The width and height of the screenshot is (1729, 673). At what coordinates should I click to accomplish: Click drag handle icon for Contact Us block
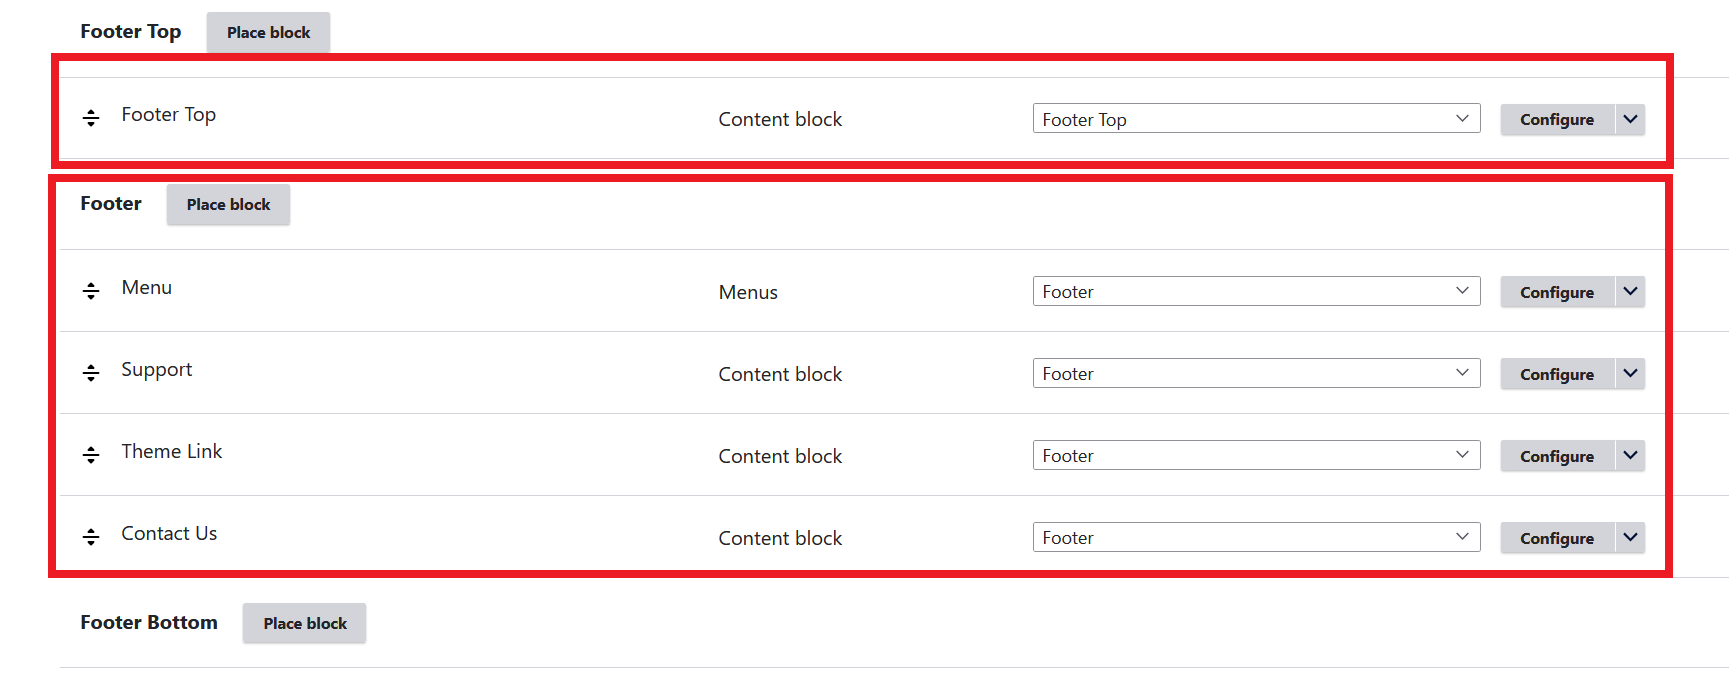click(91, 537)
